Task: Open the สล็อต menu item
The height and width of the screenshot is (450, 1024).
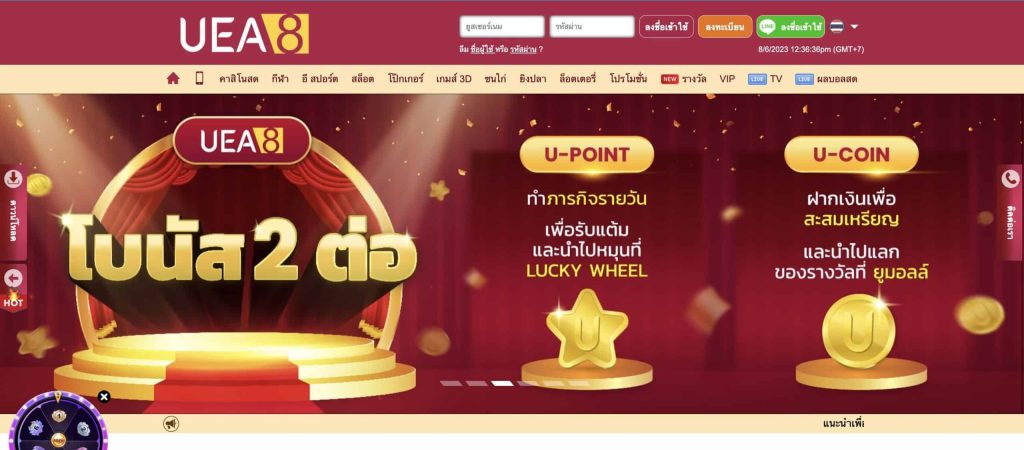Action: coord(362,79)
